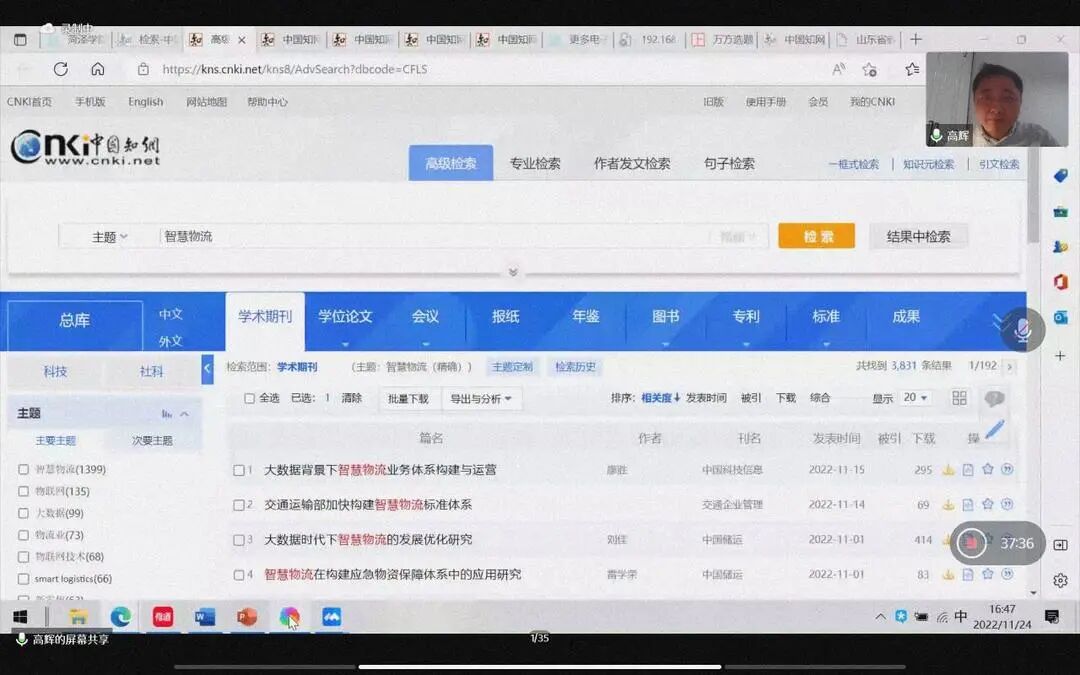Collapse the left sidebar with blue arrow
This screenshot has height=675, width=1080.
(207, 369)
